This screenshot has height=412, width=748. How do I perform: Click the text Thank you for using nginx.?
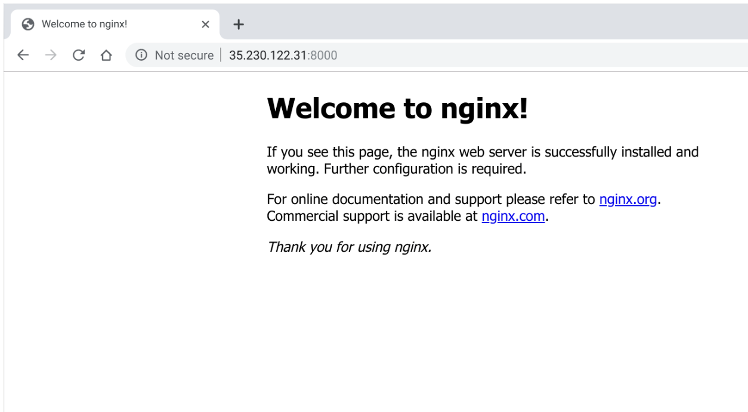coord(349,247)
